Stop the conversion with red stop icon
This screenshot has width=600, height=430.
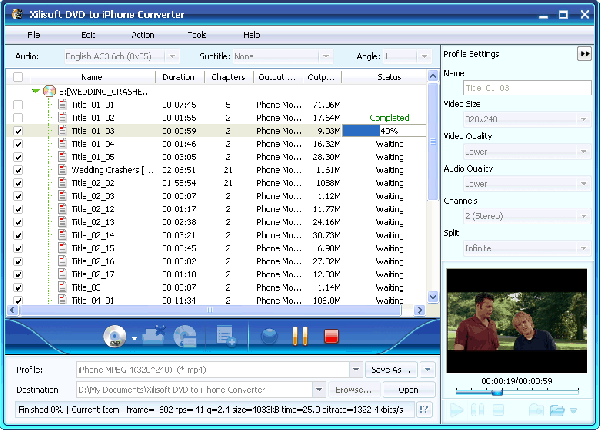pyautogui.click(x=331, y=337)
